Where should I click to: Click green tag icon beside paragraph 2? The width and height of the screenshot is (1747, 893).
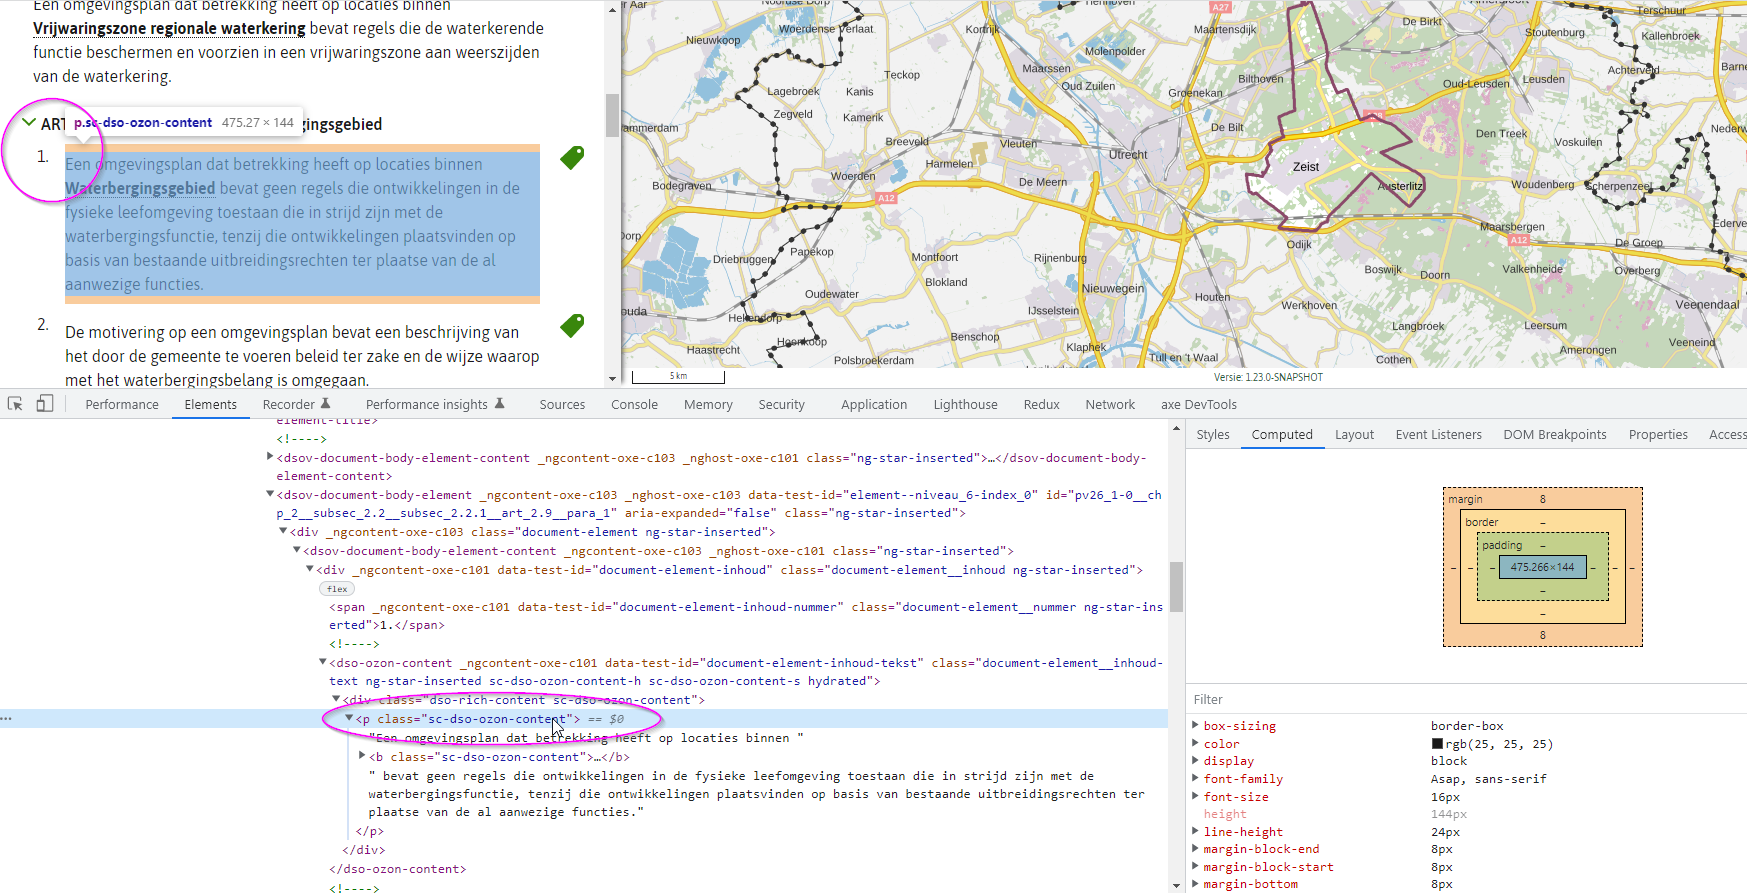572,325
